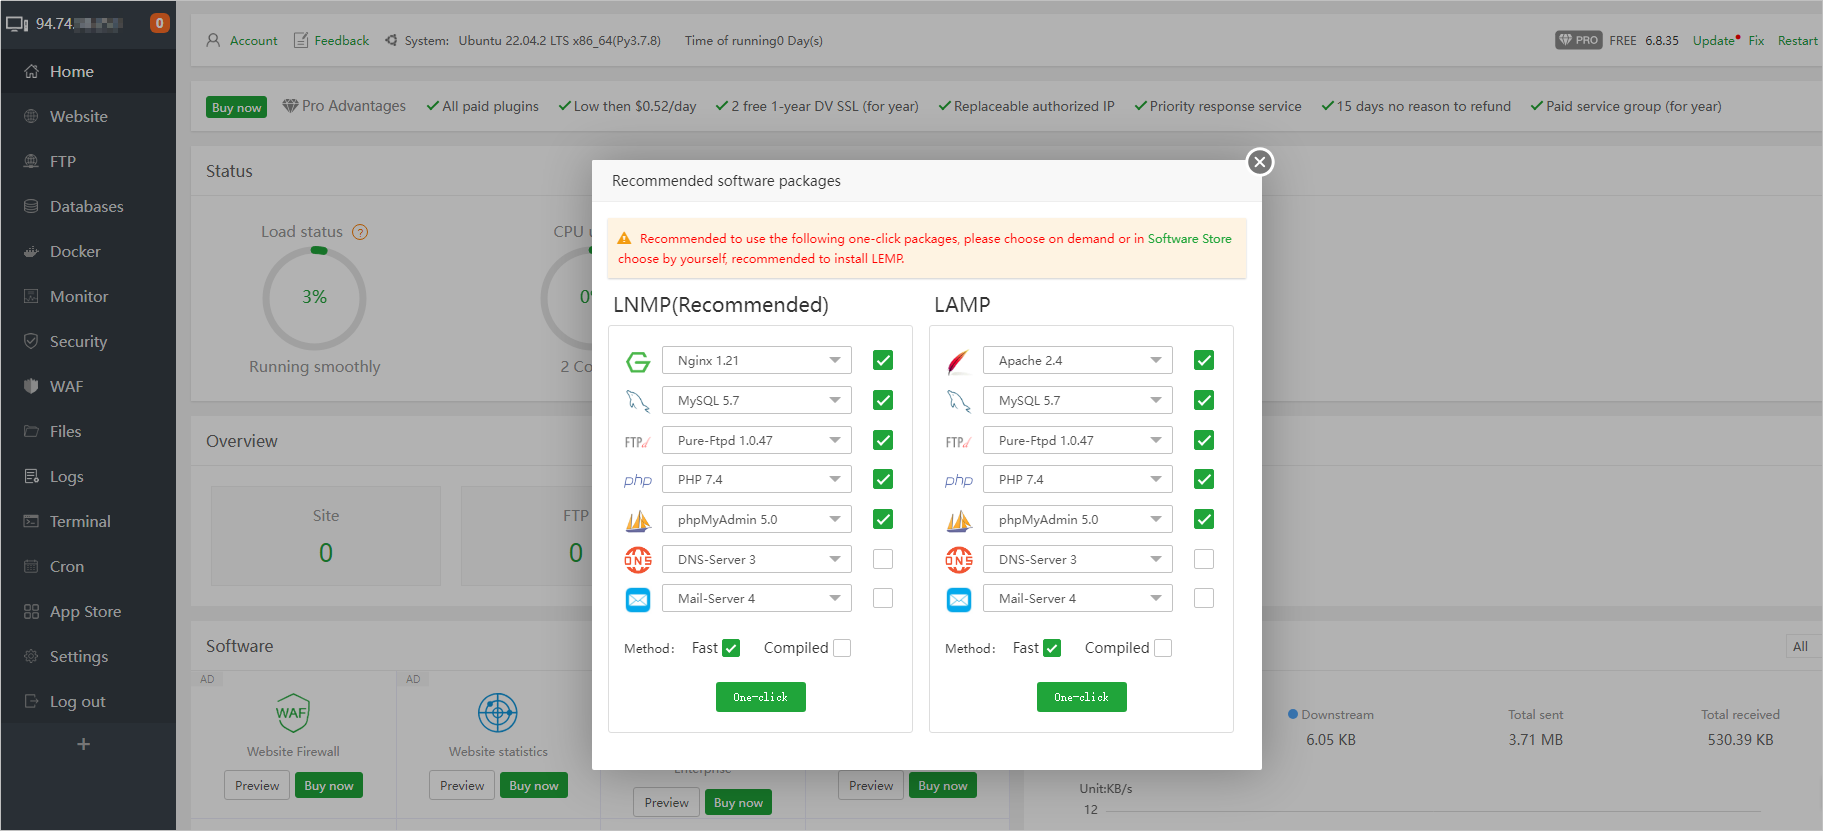Click the WAF sidebar icon
1823x831 pixels.
(31, 387)
